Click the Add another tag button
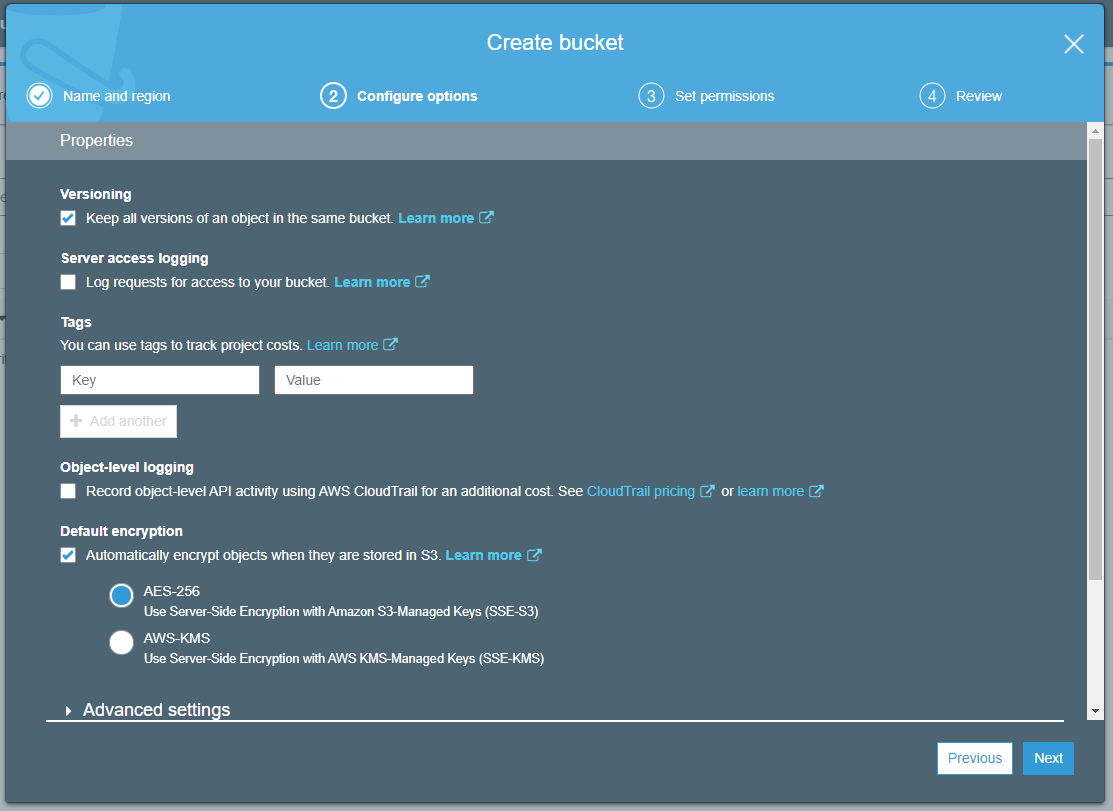This screenshot has width=1113, height=811. tap(119, 421)
